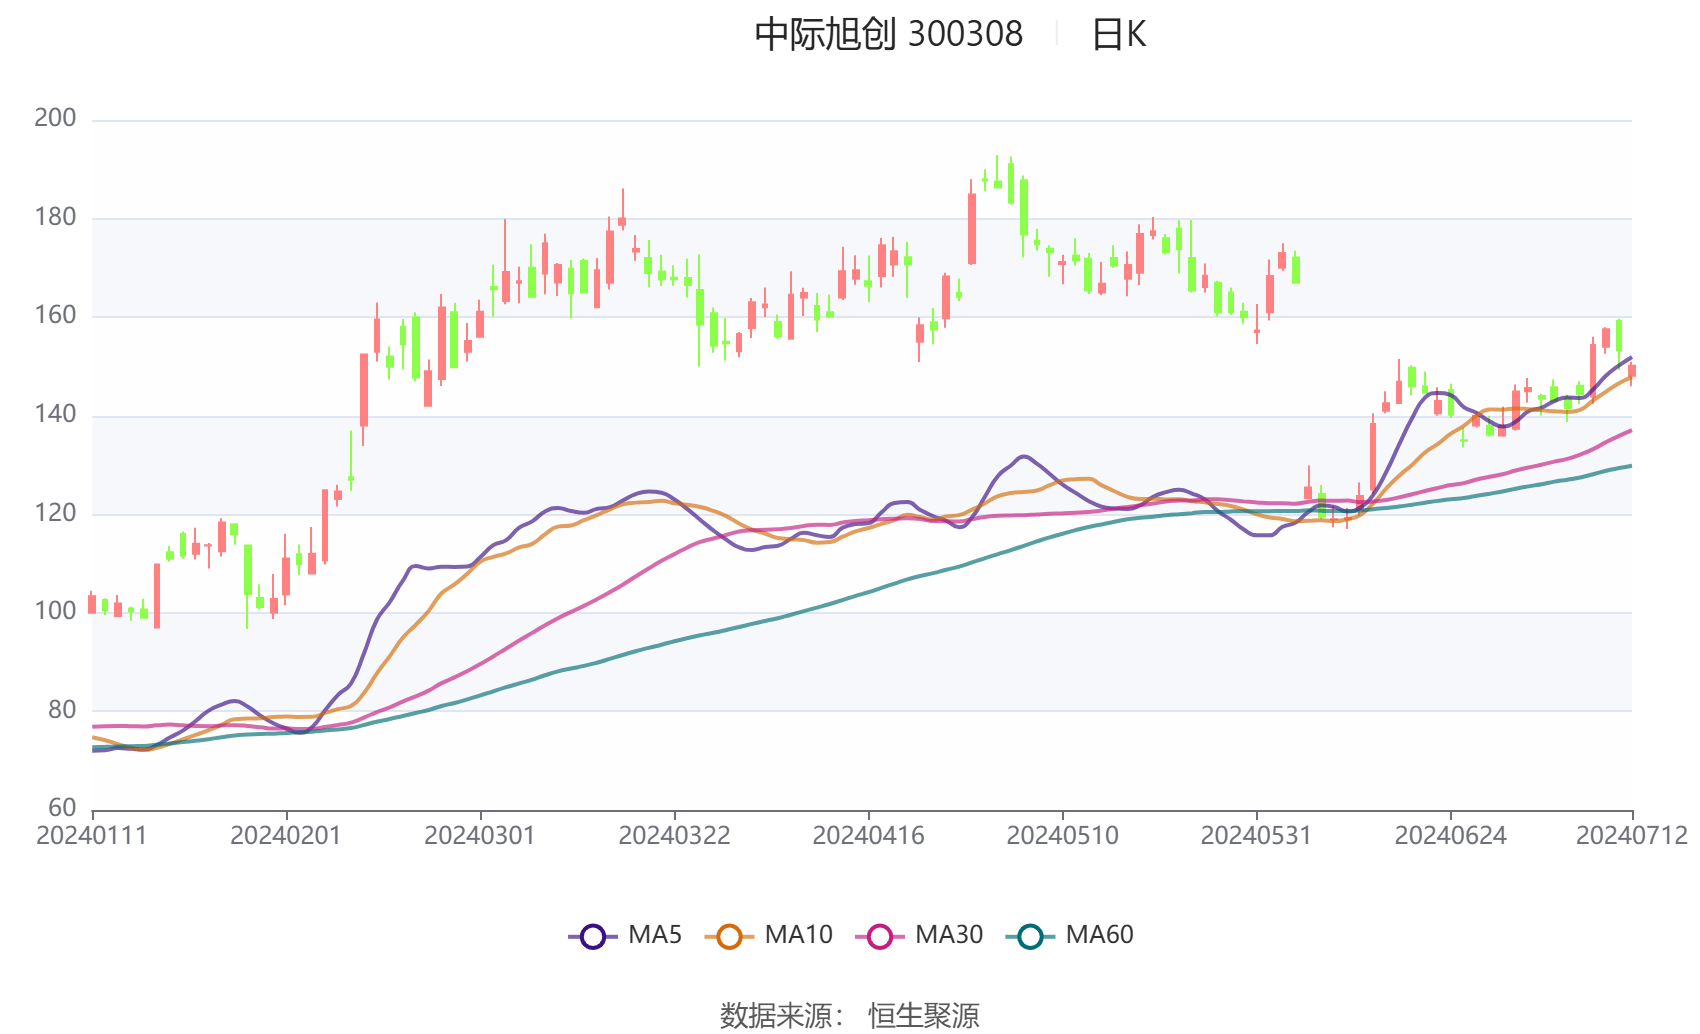Screen dimensions: 1700x1034
Task: Click the 20240322 date axis label
Action: pyautogui.click(x=674, y=836)
